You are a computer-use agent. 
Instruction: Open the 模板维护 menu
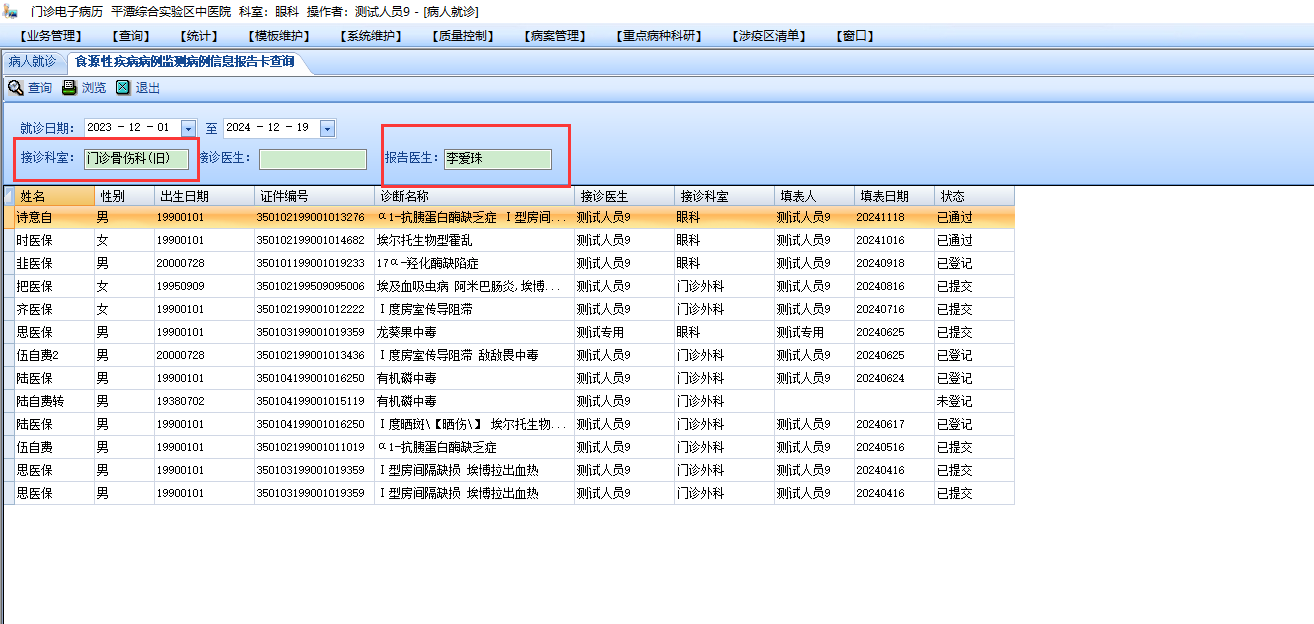279,36
